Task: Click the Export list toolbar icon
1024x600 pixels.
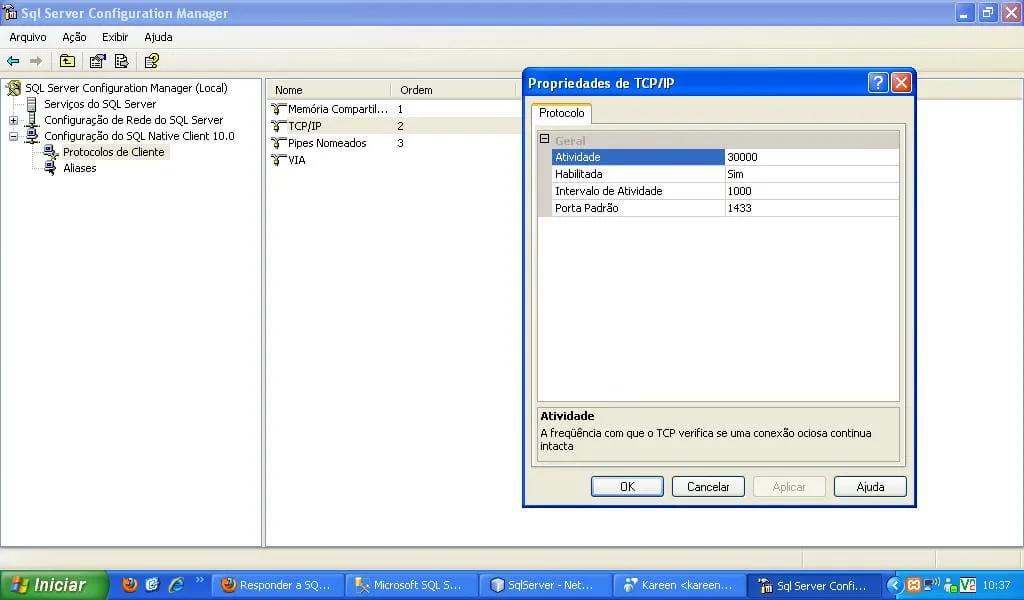Action: pos(121,61)
